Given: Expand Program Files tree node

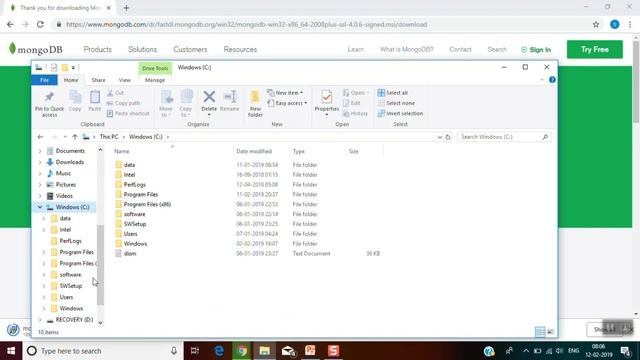Looking at the screenshot, I should click(44, 252).
